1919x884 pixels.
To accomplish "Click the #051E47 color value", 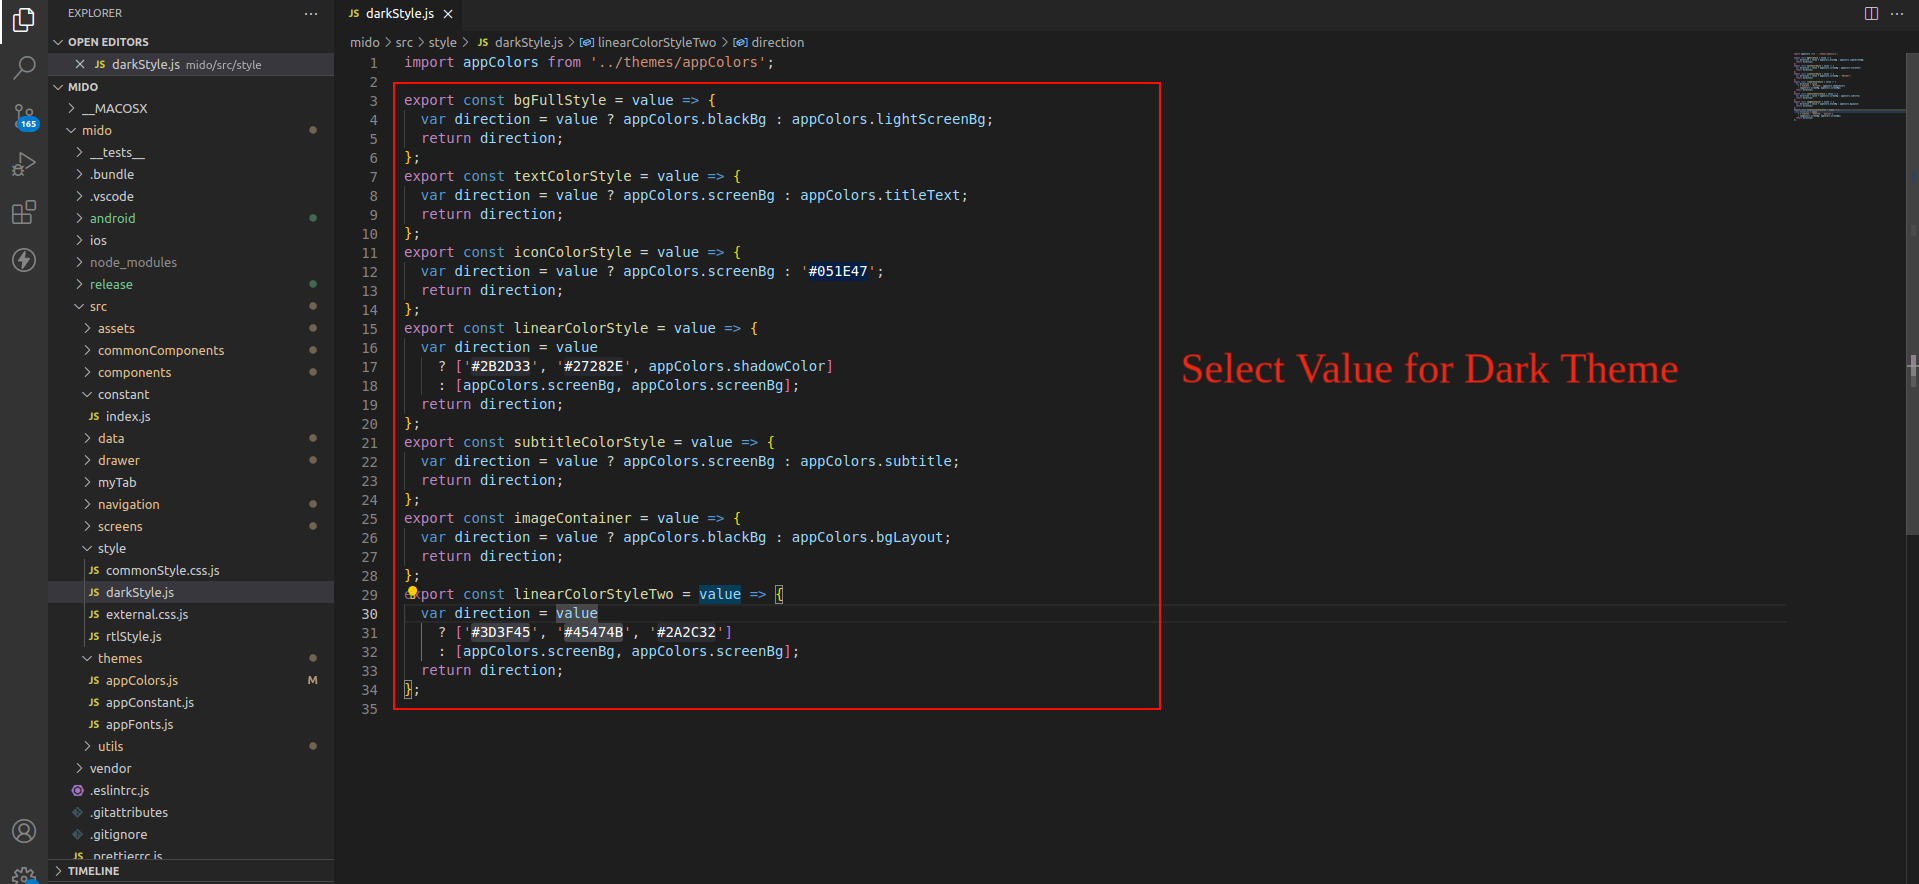I will tap(838, 271).
